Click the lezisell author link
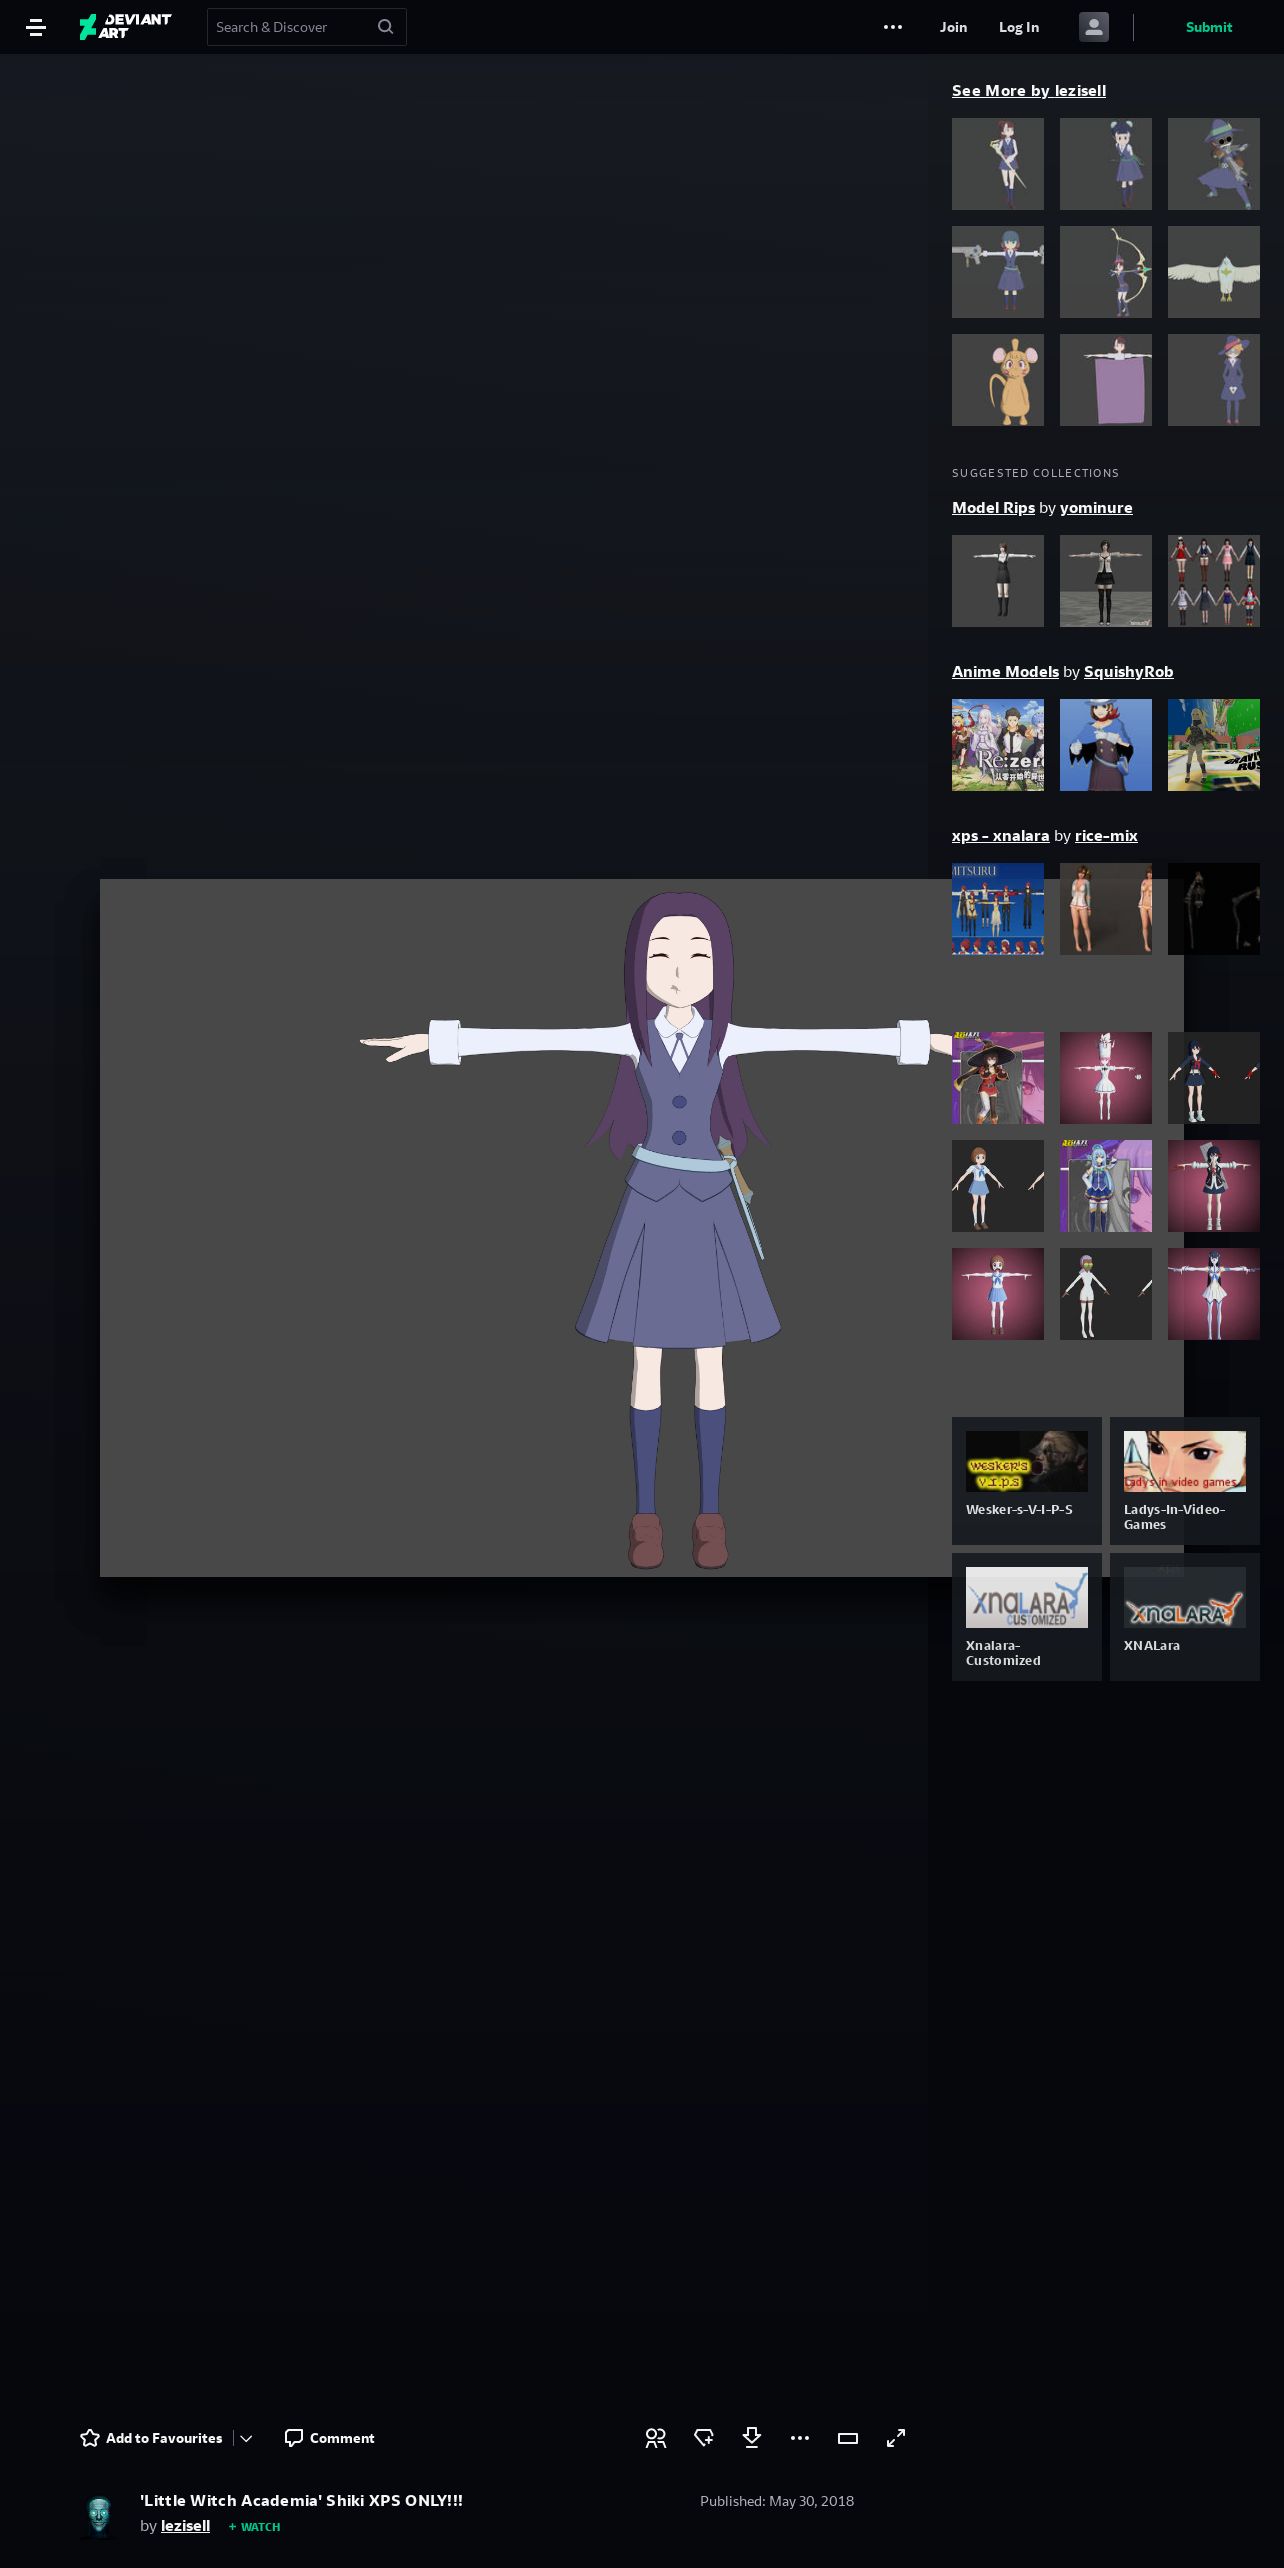Viewport: 1284px width, 2568px height. click(x=186, y=2525)
